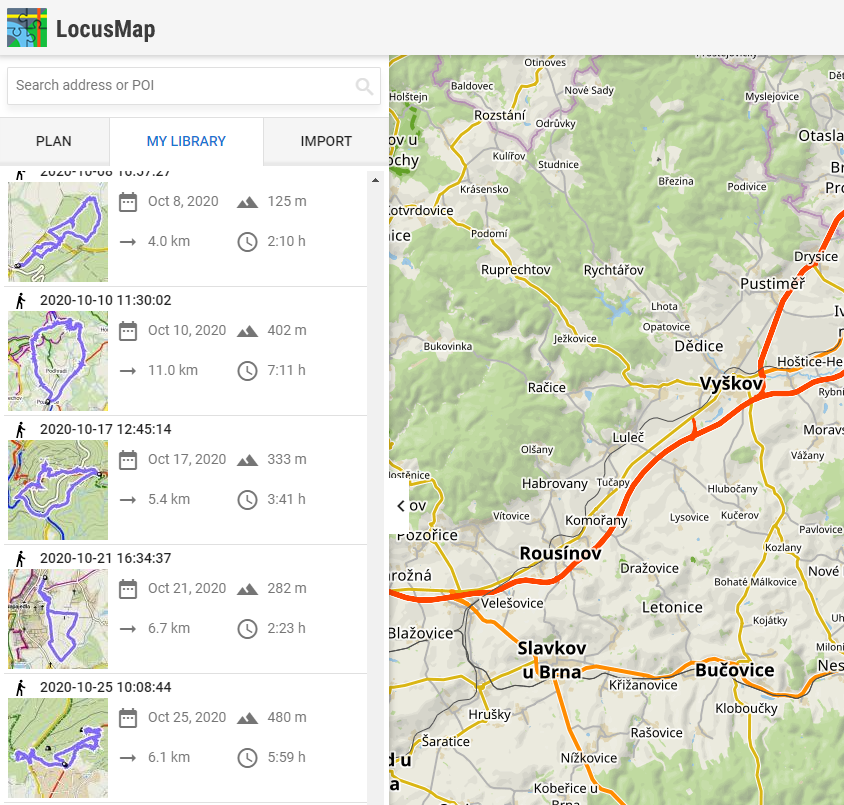Click the distance arrow icon beside 11.0 km

(x=128, y=371)
